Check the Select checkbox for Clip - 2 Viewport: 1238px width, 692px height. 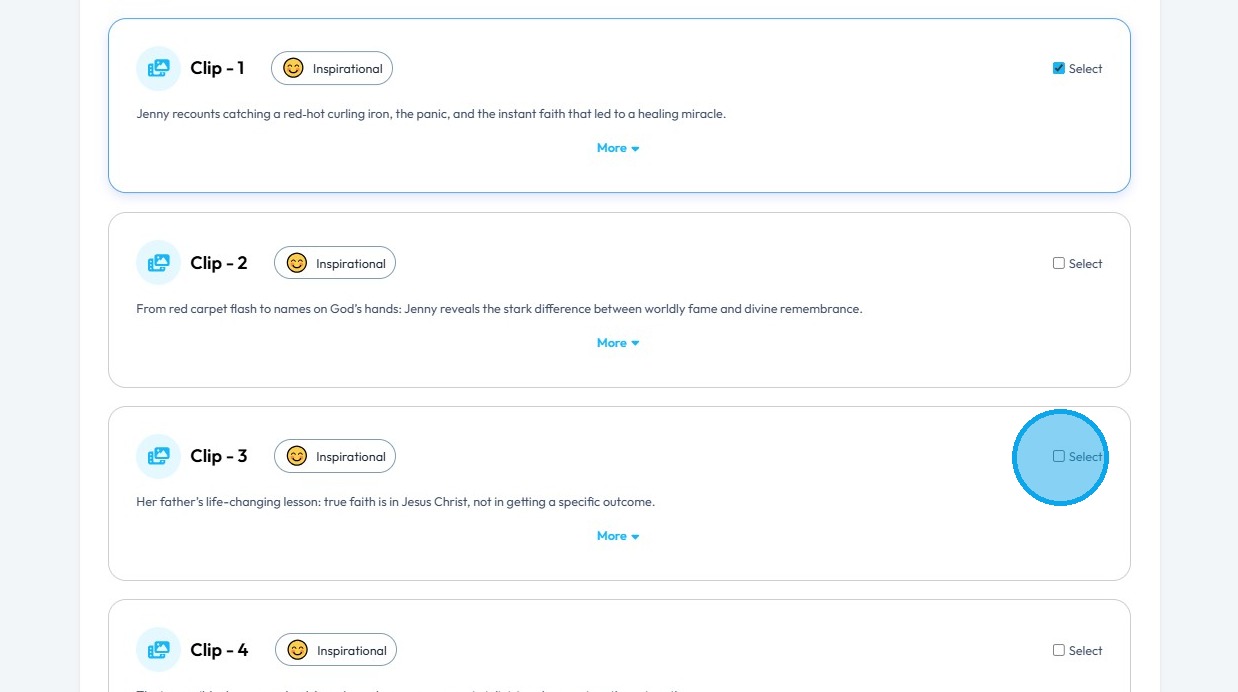pyautogui.click(x=1059, y=263)
